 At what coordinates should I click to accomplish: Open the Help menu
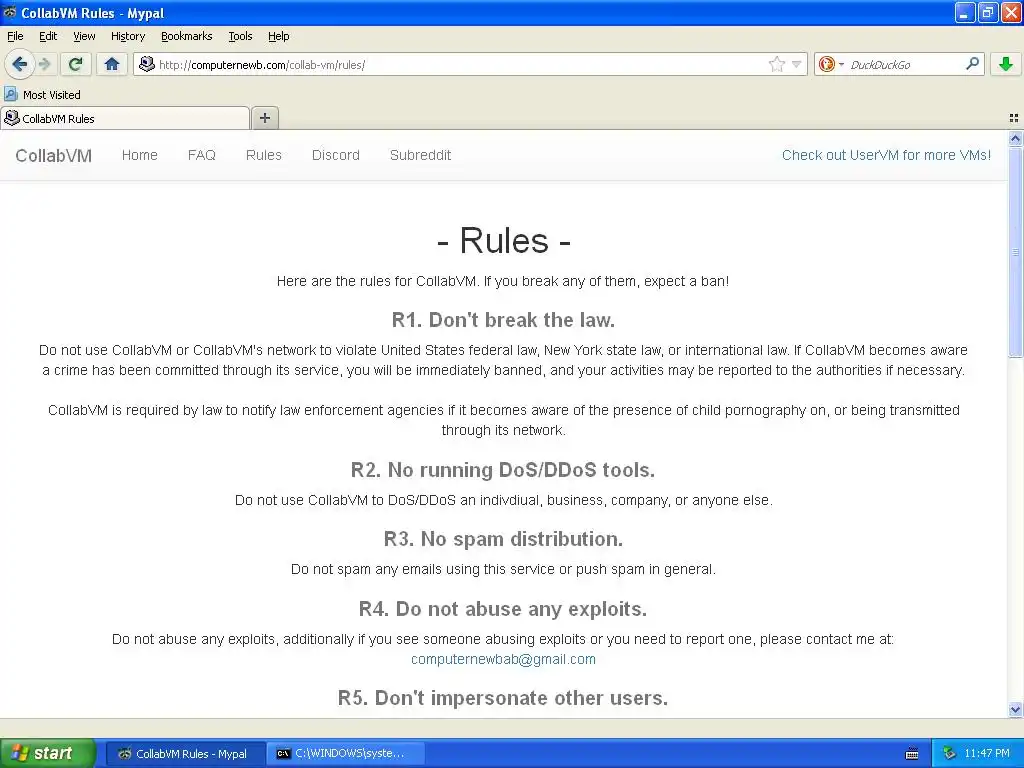click(x=278, y=37)
